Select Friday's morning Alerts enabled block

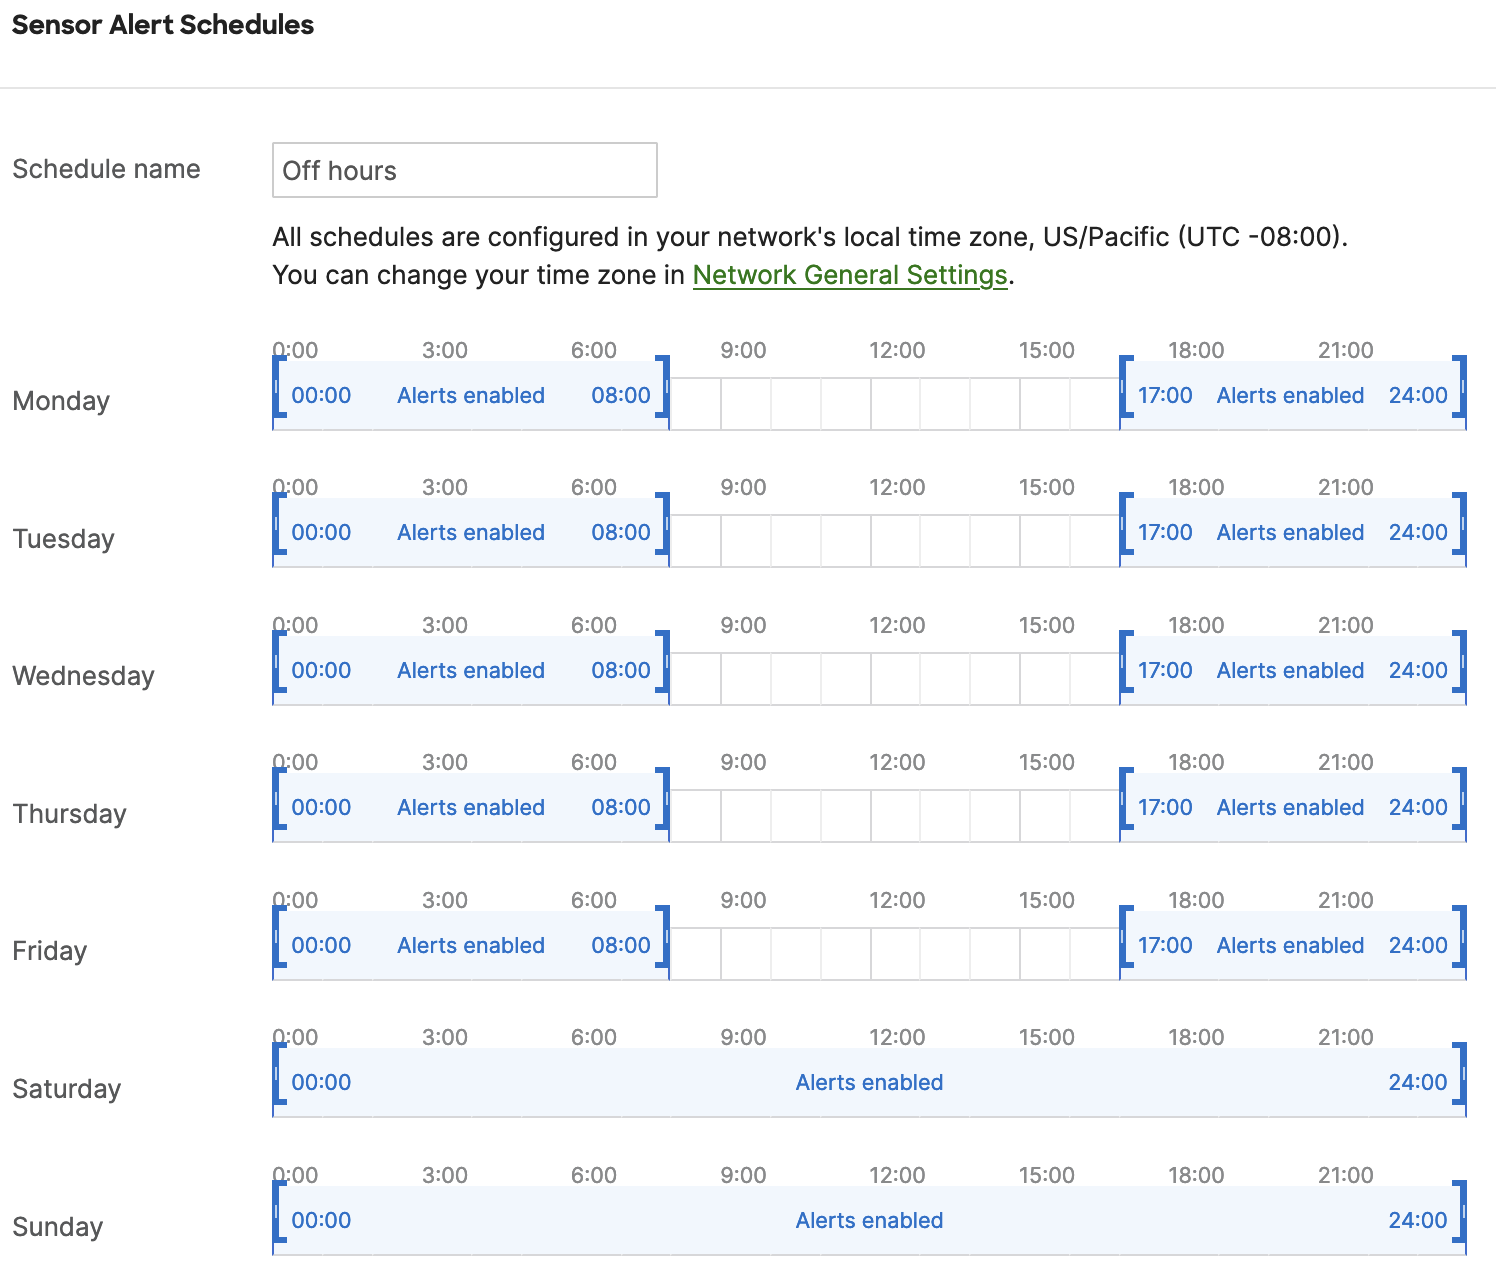click(470, 945)
